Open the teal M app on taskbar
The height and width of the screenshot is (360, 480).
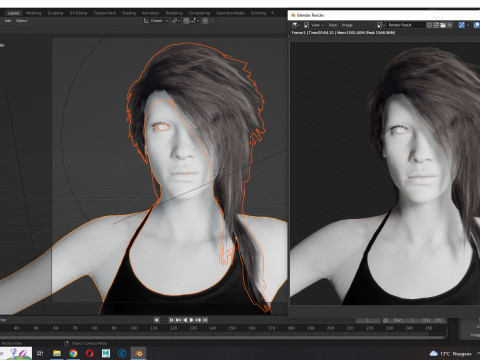(106, 353)
